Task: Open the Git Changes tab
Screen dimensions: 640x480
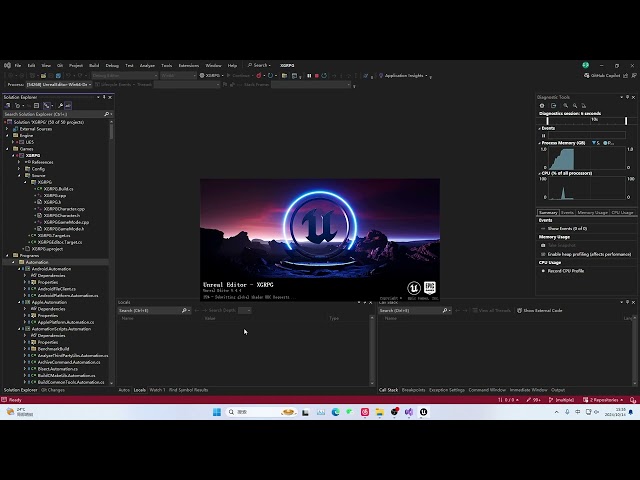Action: coord(53,390)
